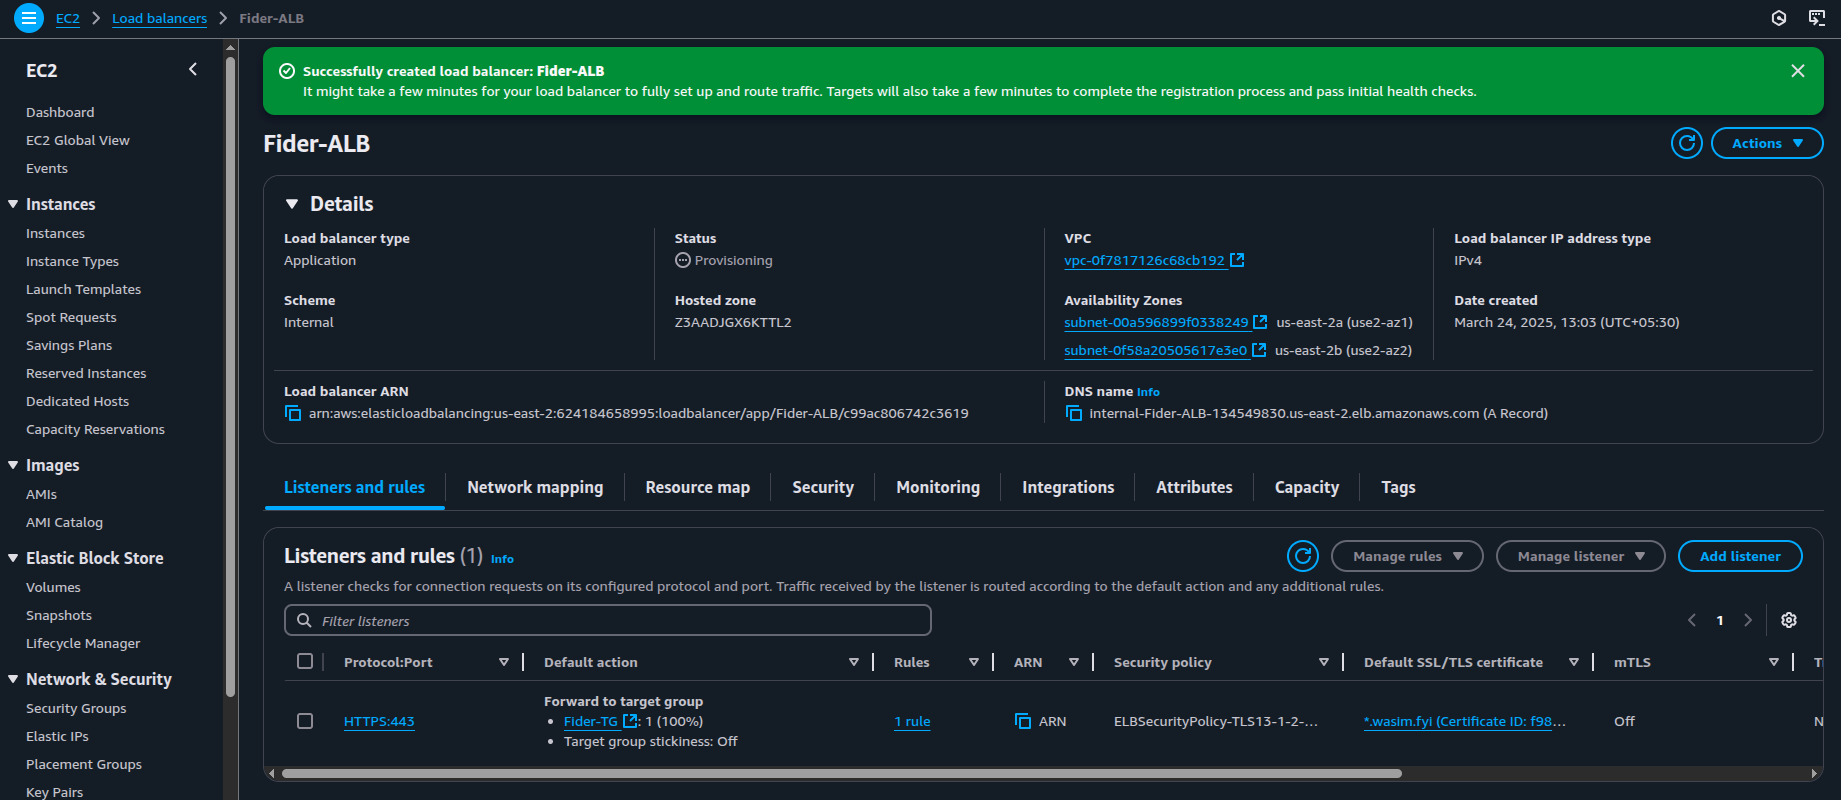Collapse the Details section
The height and width of the screenshot is (800, 1841).
pos(292,204)
